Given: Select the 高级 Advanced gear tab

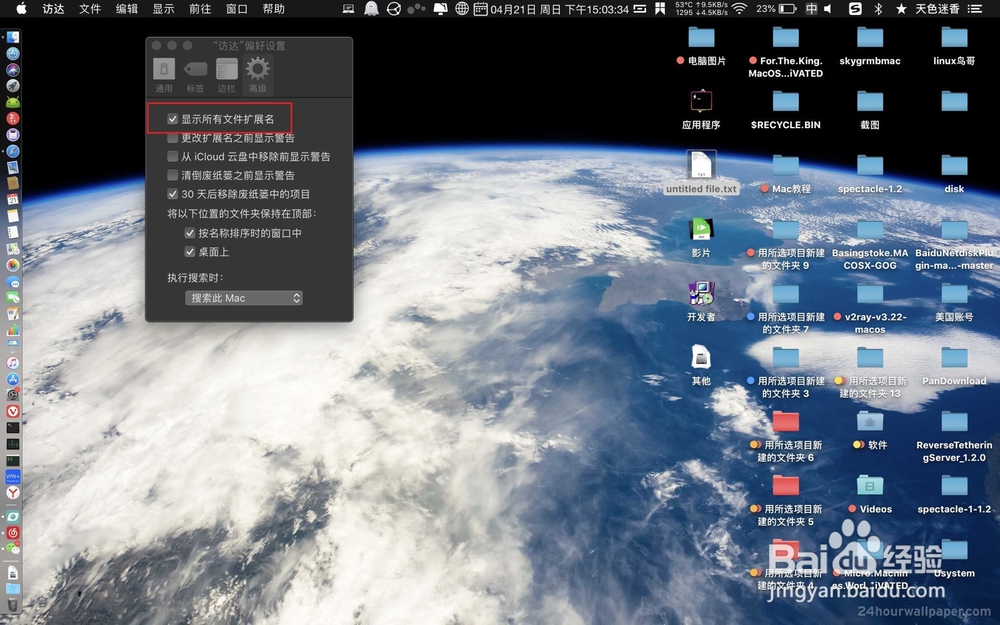Looking at the screenshot, I should (258, 75).
